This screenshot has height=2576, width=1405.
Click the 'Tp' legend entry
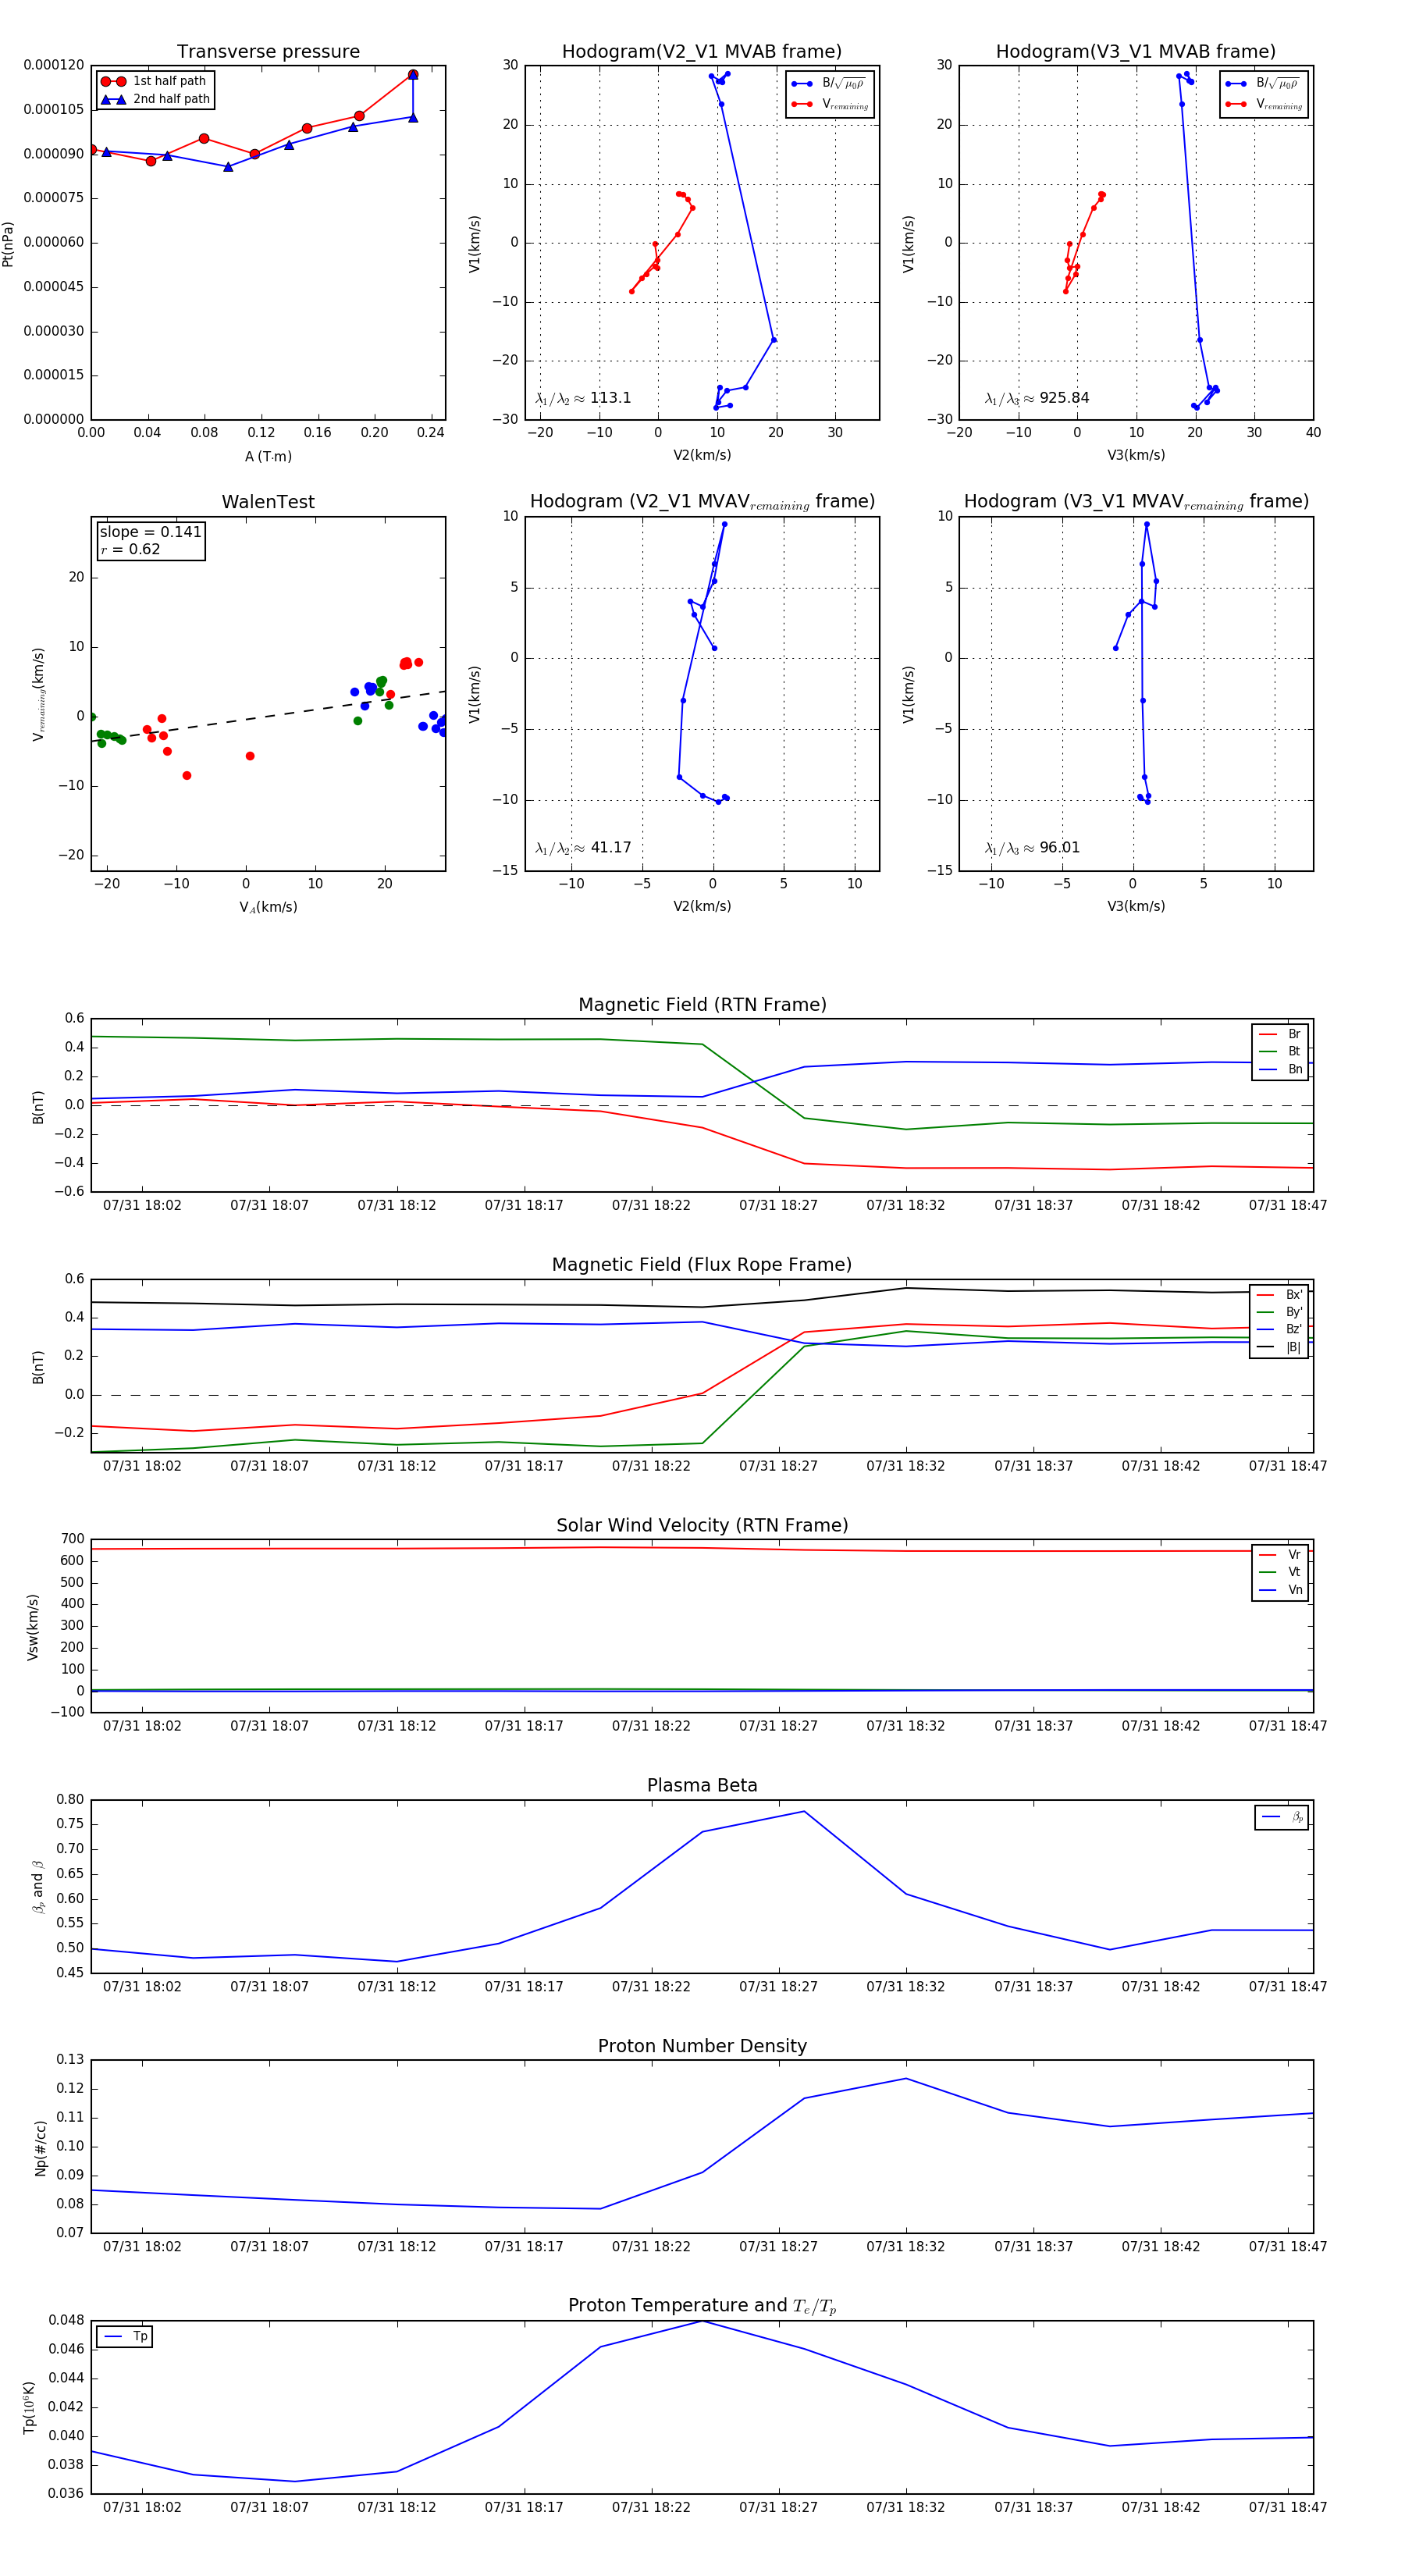pos(125,2337)
